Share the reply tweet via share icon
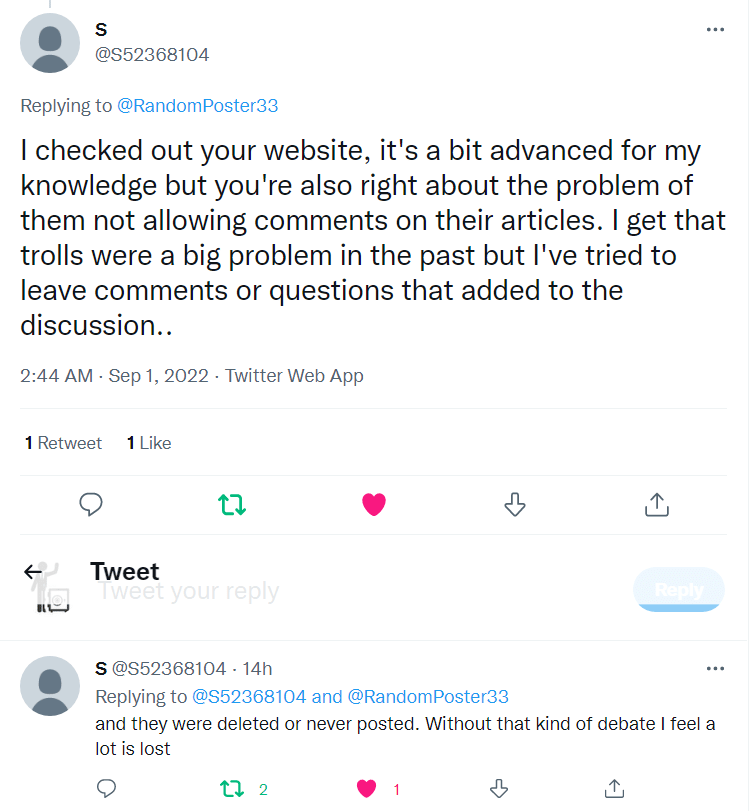 coord(616,789)
